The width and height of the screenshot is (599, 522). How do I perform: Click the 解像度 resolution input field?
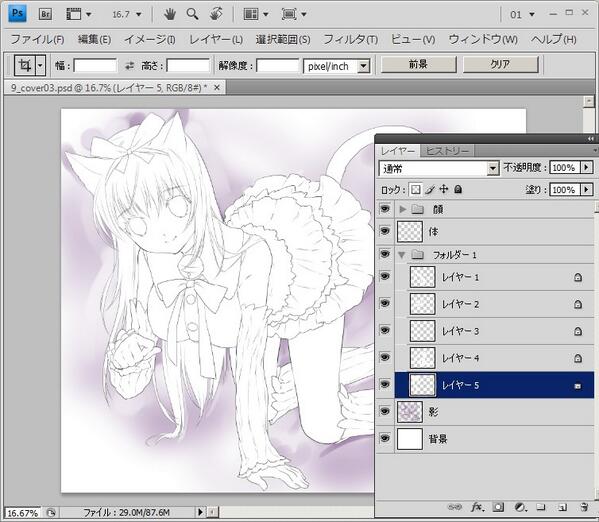[277, 65]
